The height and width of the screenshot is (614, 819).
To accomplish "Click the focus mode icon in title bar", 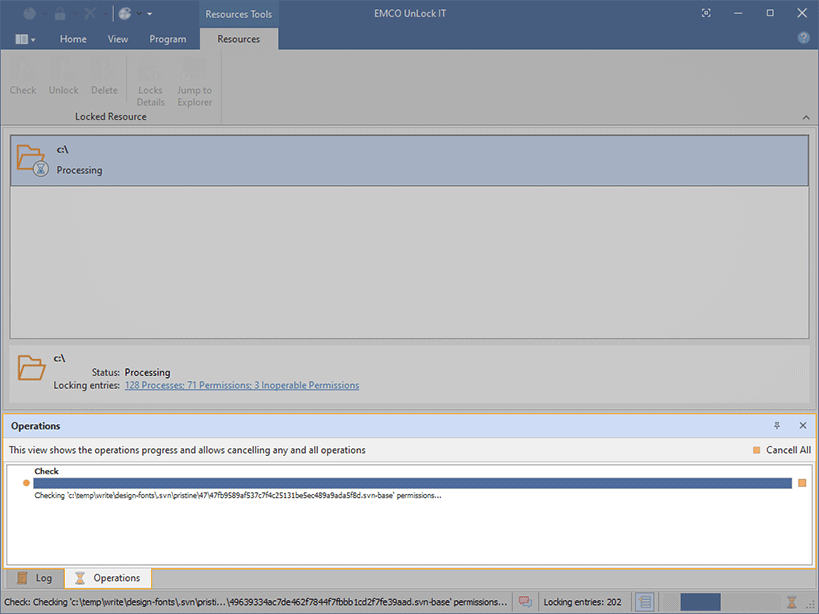I will pyautogui.click(x=707, y=13).
